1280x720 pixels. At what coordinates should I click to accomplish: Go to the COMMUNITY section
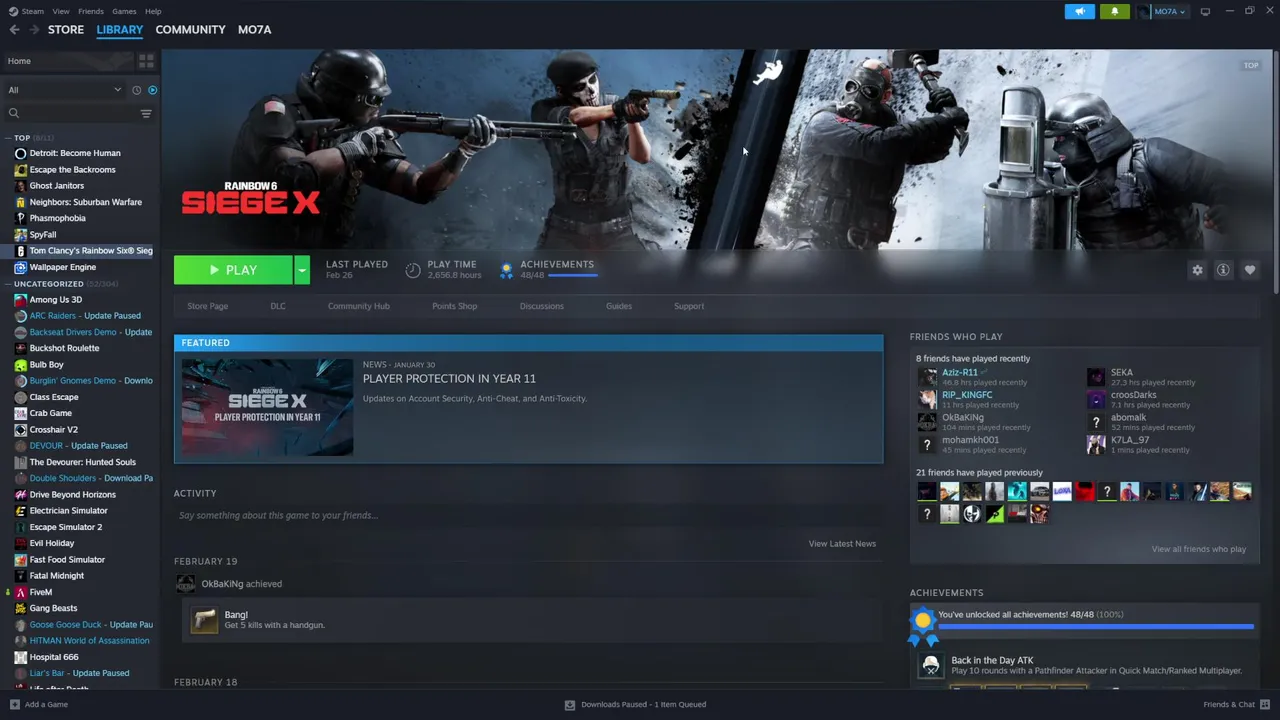pos(190,29)
